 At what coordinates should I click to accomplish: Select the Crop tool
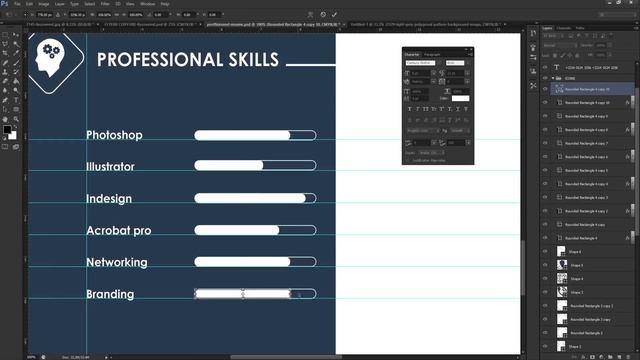(5, 53)
